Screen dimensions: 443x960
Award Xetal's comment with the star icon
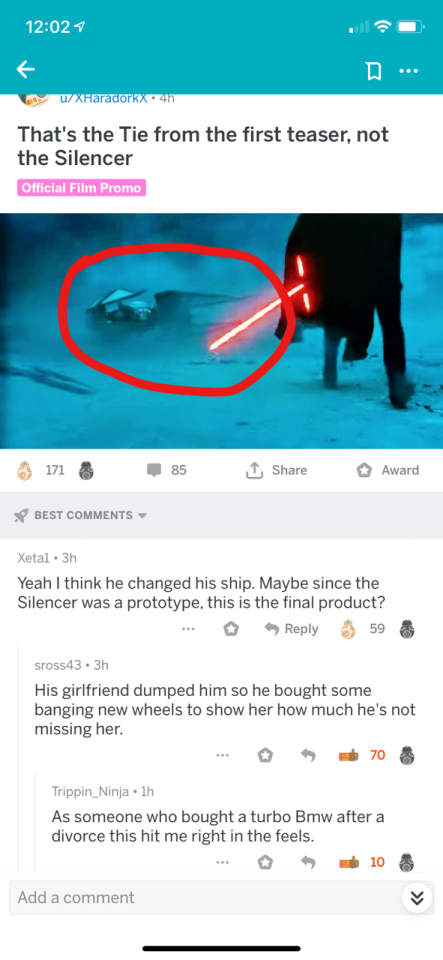[231, 629]
